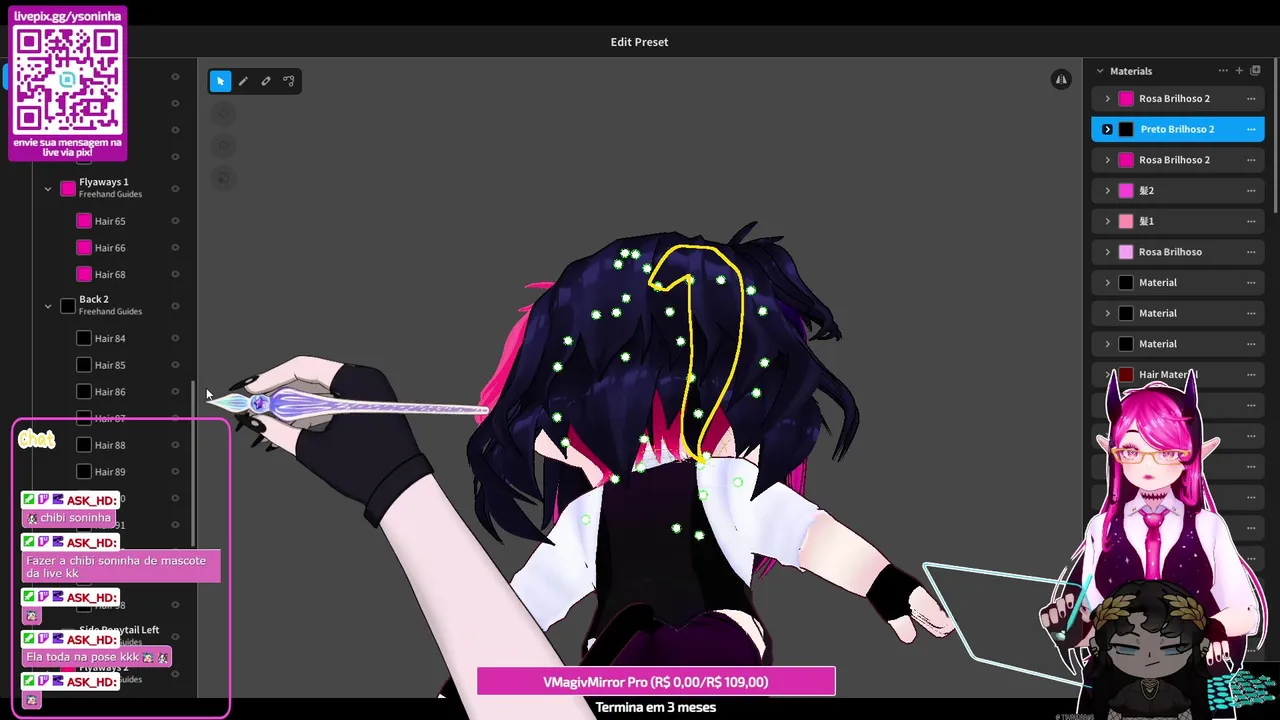Toggle the mirror symmetry icon in viewport
The width and height of the screenshot is (1280, 720).
coord(1061,80)
